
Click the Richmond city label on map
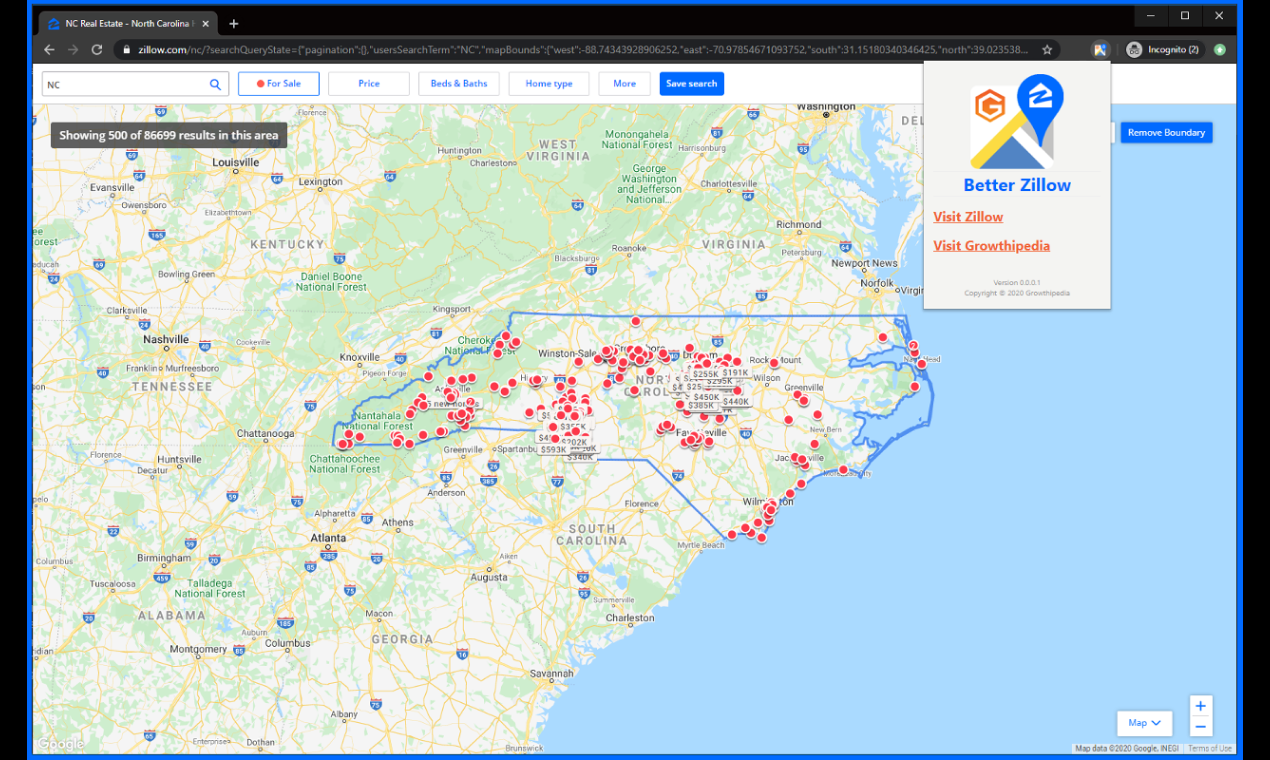tap(798, 225)
